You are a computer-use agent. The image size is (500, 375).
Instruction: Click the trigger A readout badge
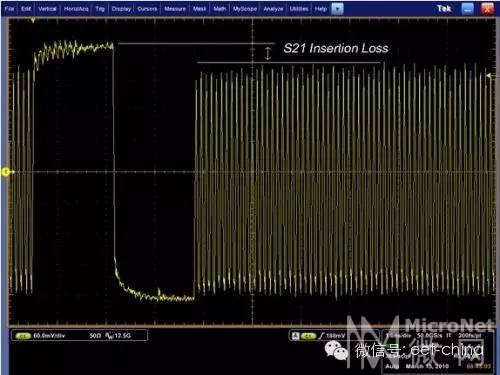[295, 336]
